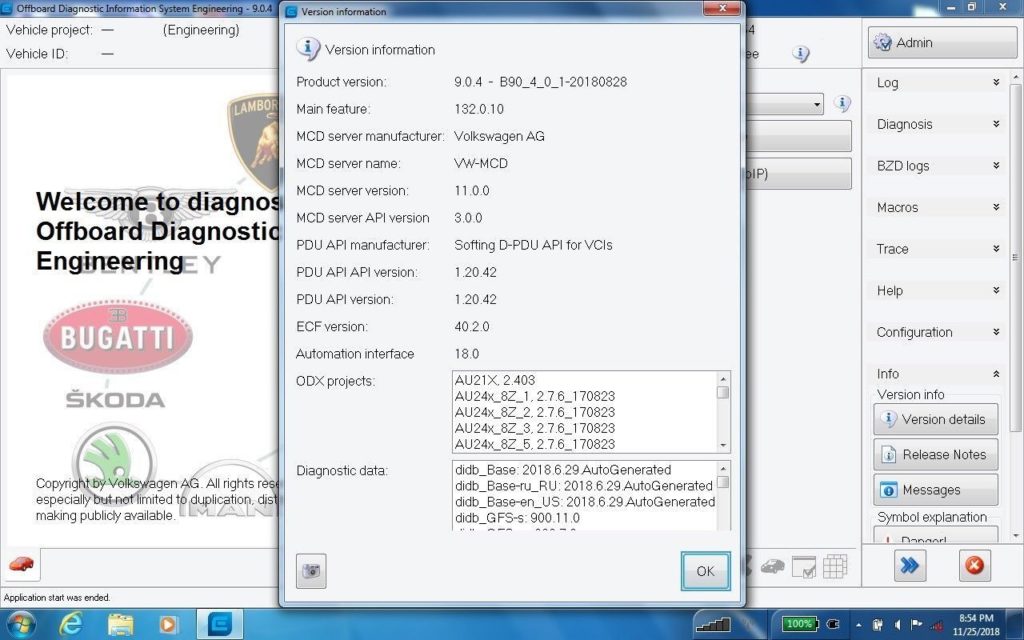
Task: Expand the BZD logs section
Action: (995, 166)
